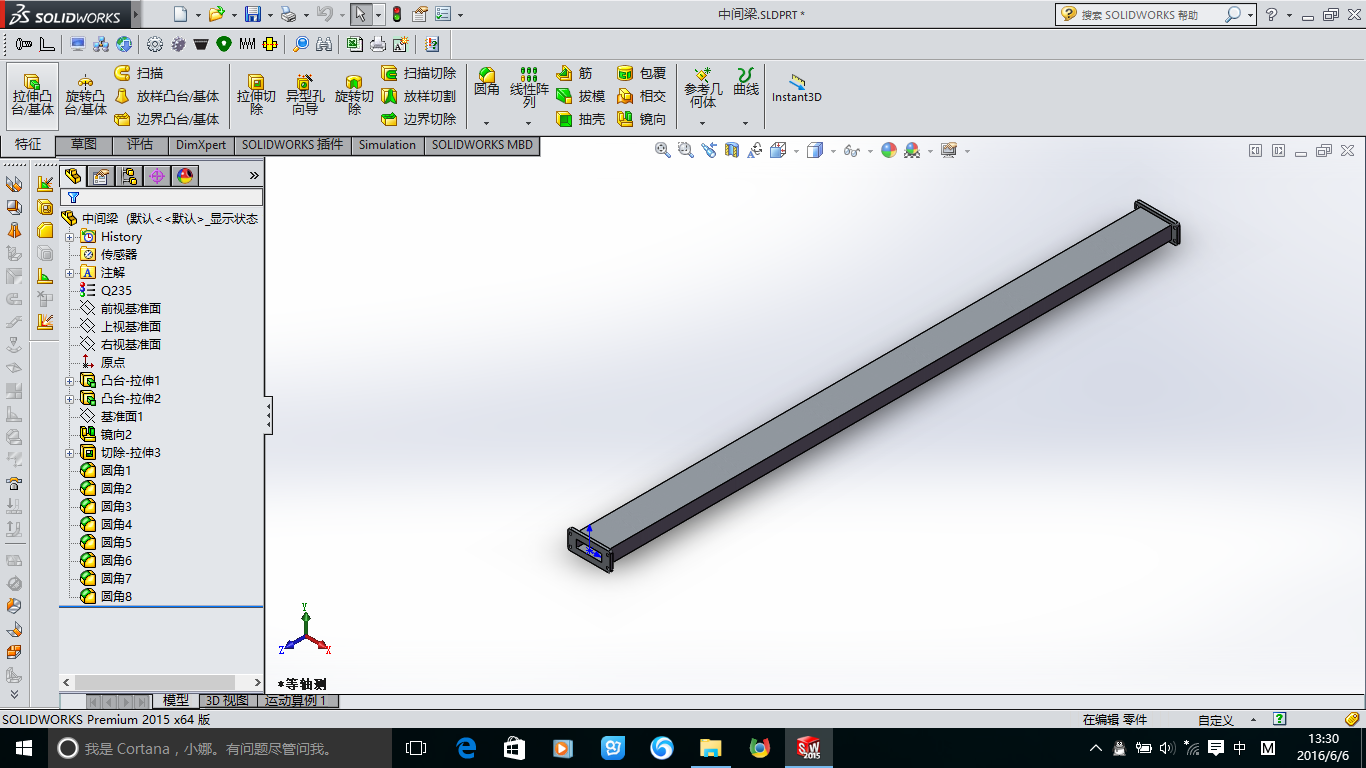Open the DimXpertManager tab icon
Viewport: 1366px width, 768px height.
(157, 176)
